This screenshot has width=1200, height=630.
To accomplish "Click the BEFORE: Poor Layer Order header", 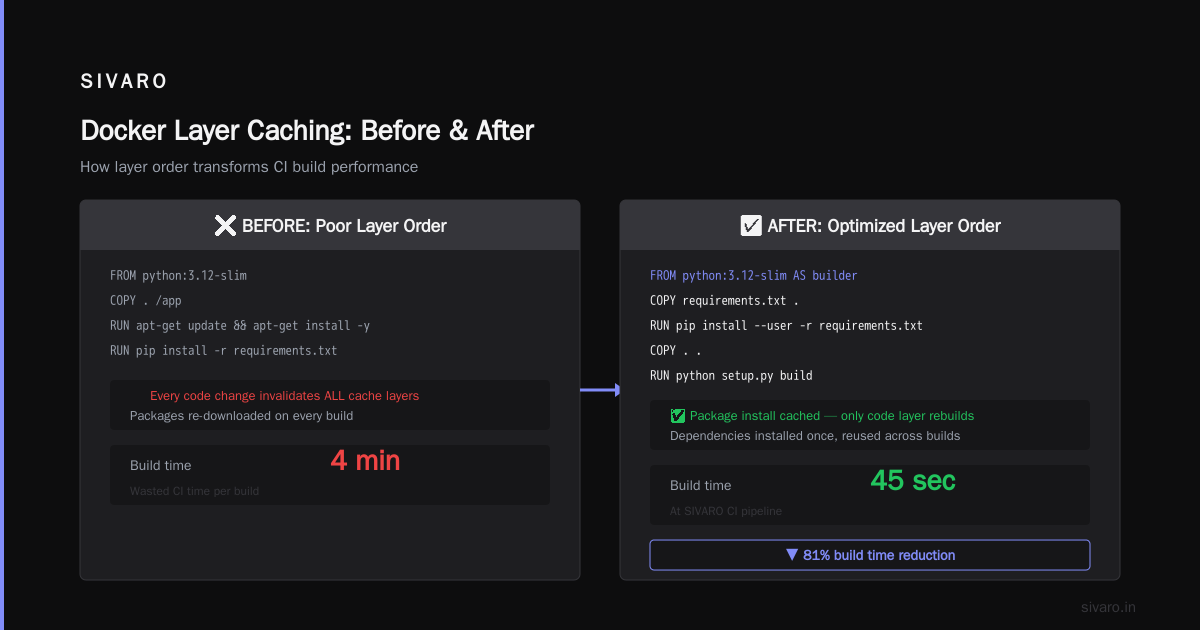I will point(330,225).
